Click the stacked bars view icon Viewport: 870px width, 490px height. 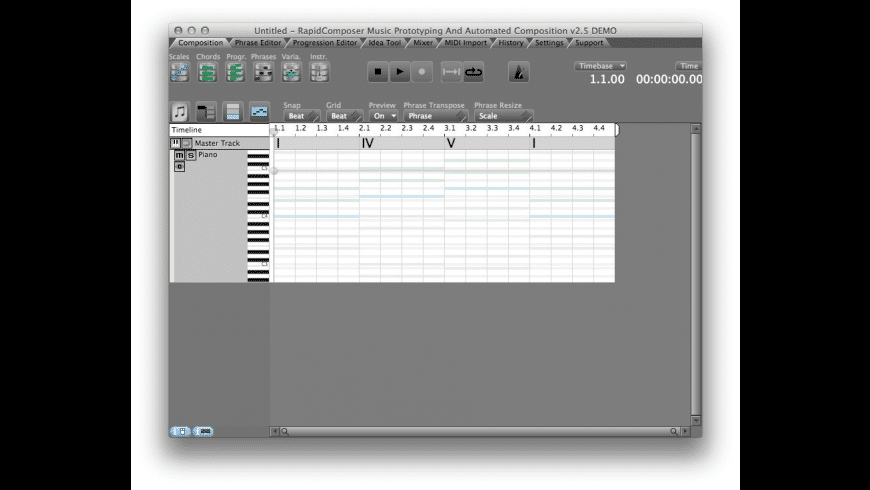point(233,112)
